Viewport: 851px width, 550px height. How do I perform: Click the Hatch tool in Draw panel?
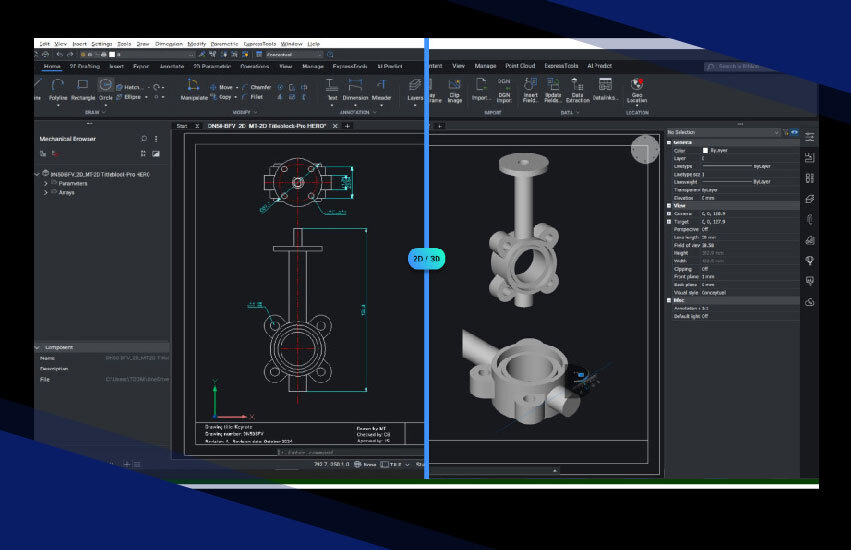click(129, 87)
